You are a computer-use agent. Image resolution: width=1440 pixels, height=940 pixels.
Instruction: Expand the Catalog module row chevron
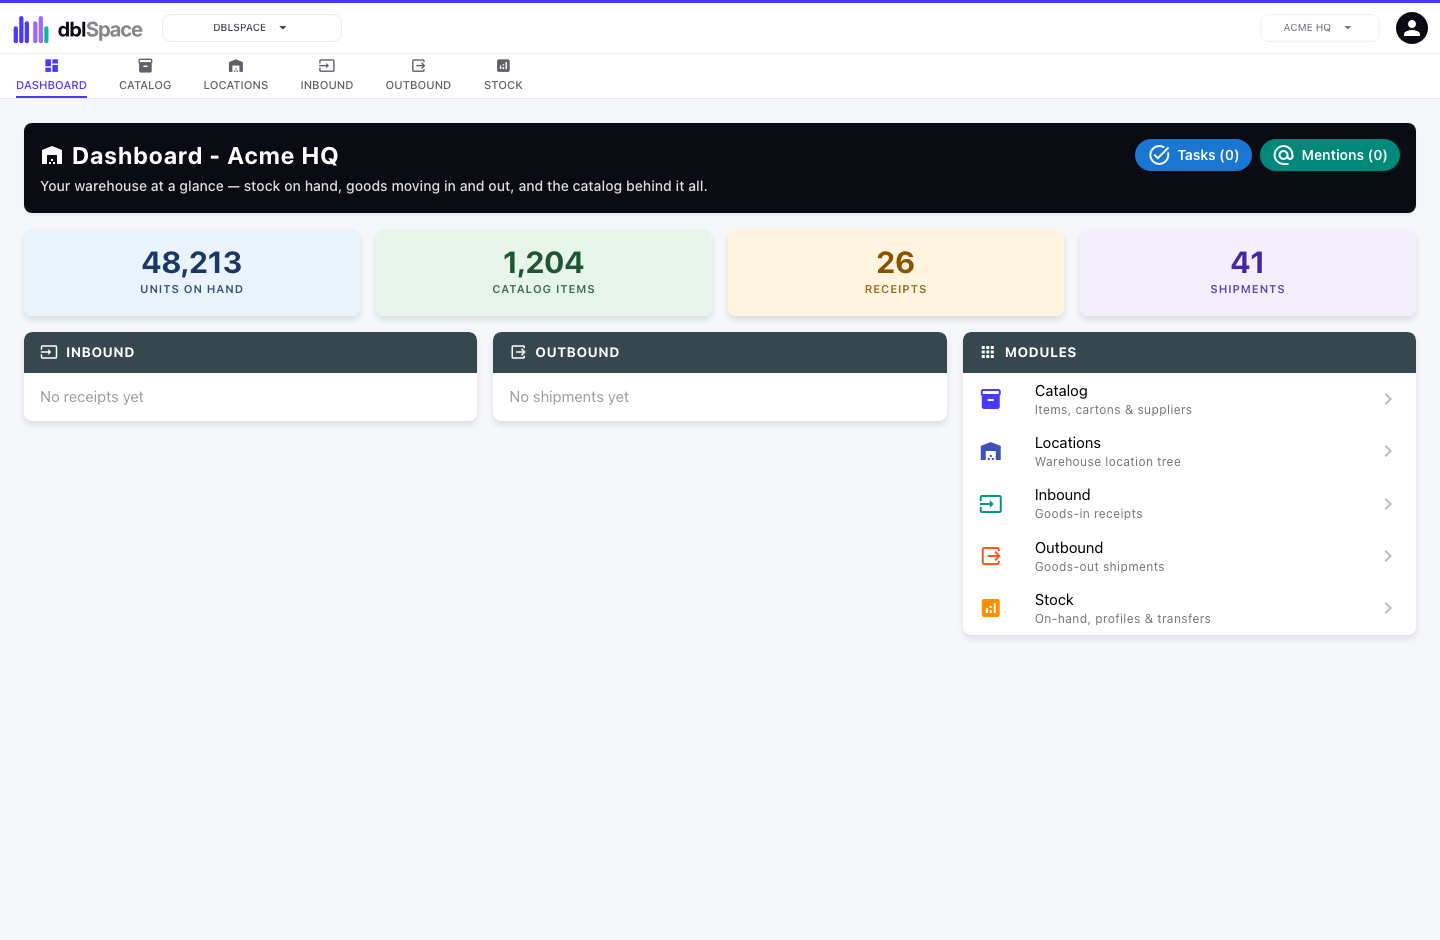(x=1388, y=399)
